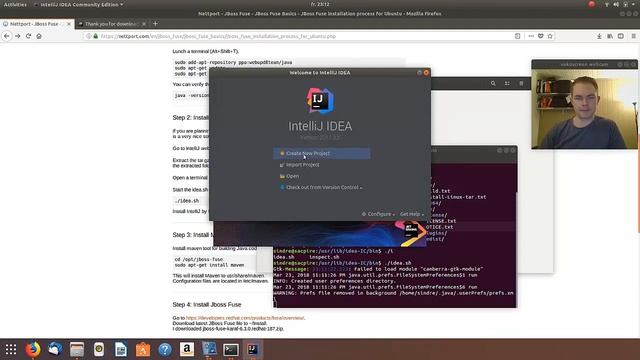
Task: Open LibreOffice Writer from the dock
Action: coord(121,349)
